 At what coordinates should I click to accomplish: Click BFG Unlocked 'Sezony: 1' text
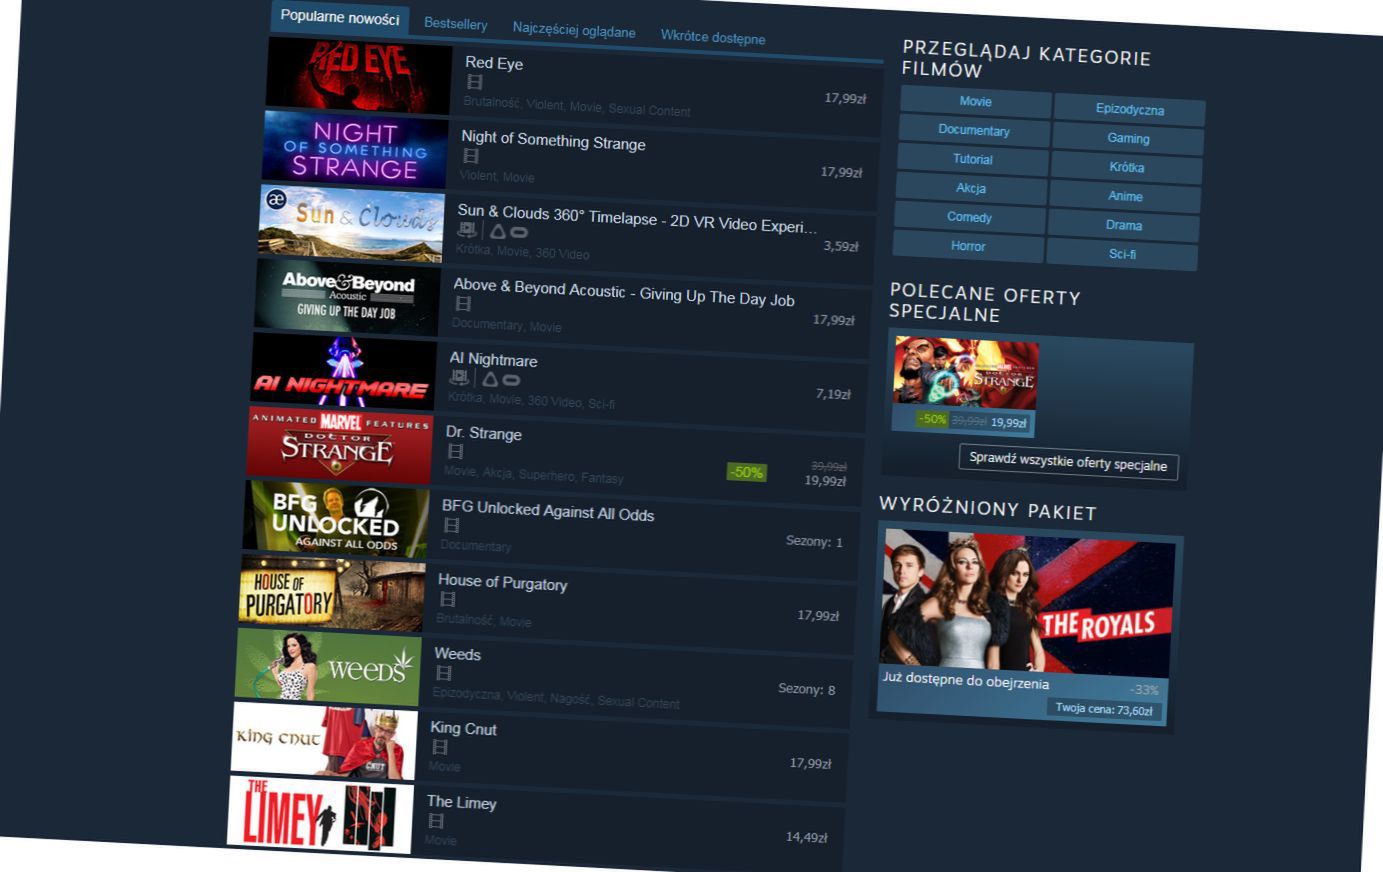pyautogui.click(x=814, y=541)
